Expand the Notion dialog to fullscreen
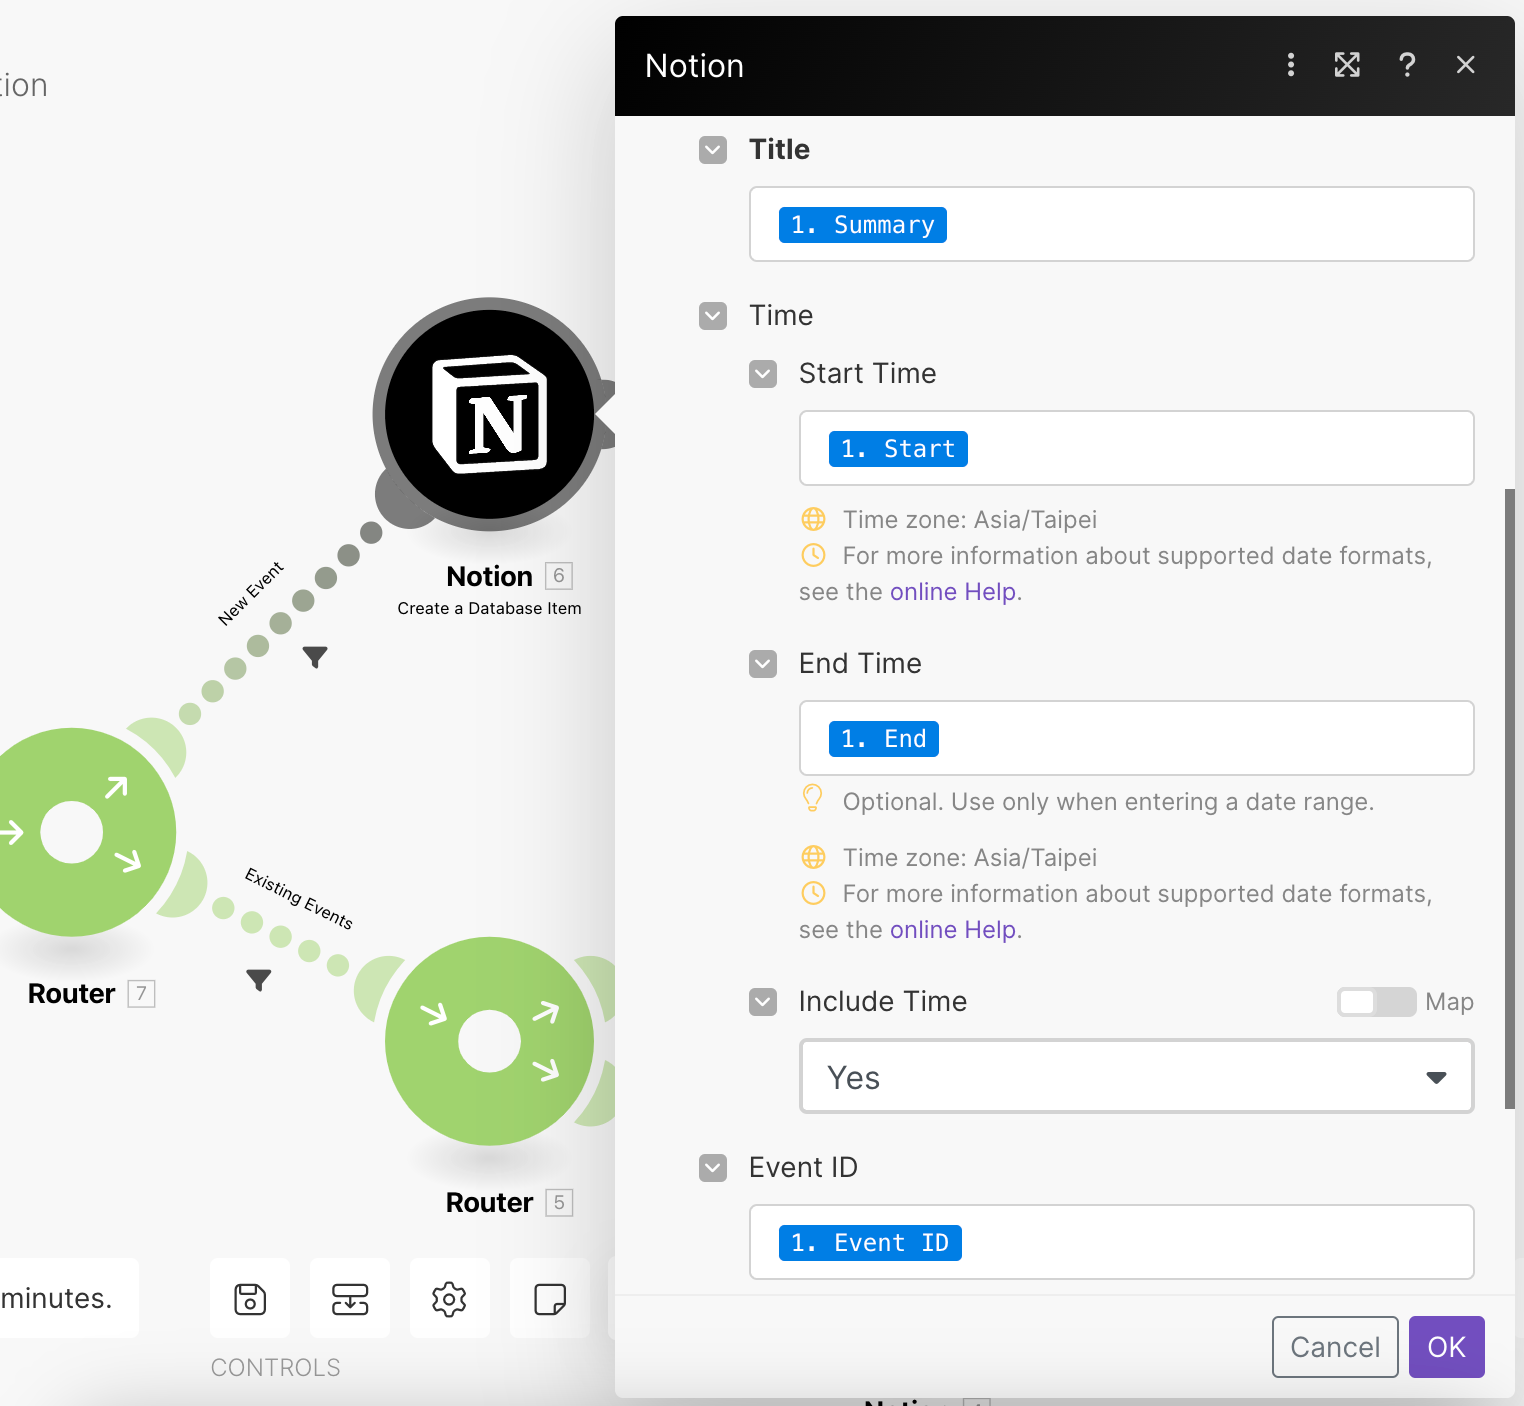Screen dimensions: 1524x1406 1347,65
